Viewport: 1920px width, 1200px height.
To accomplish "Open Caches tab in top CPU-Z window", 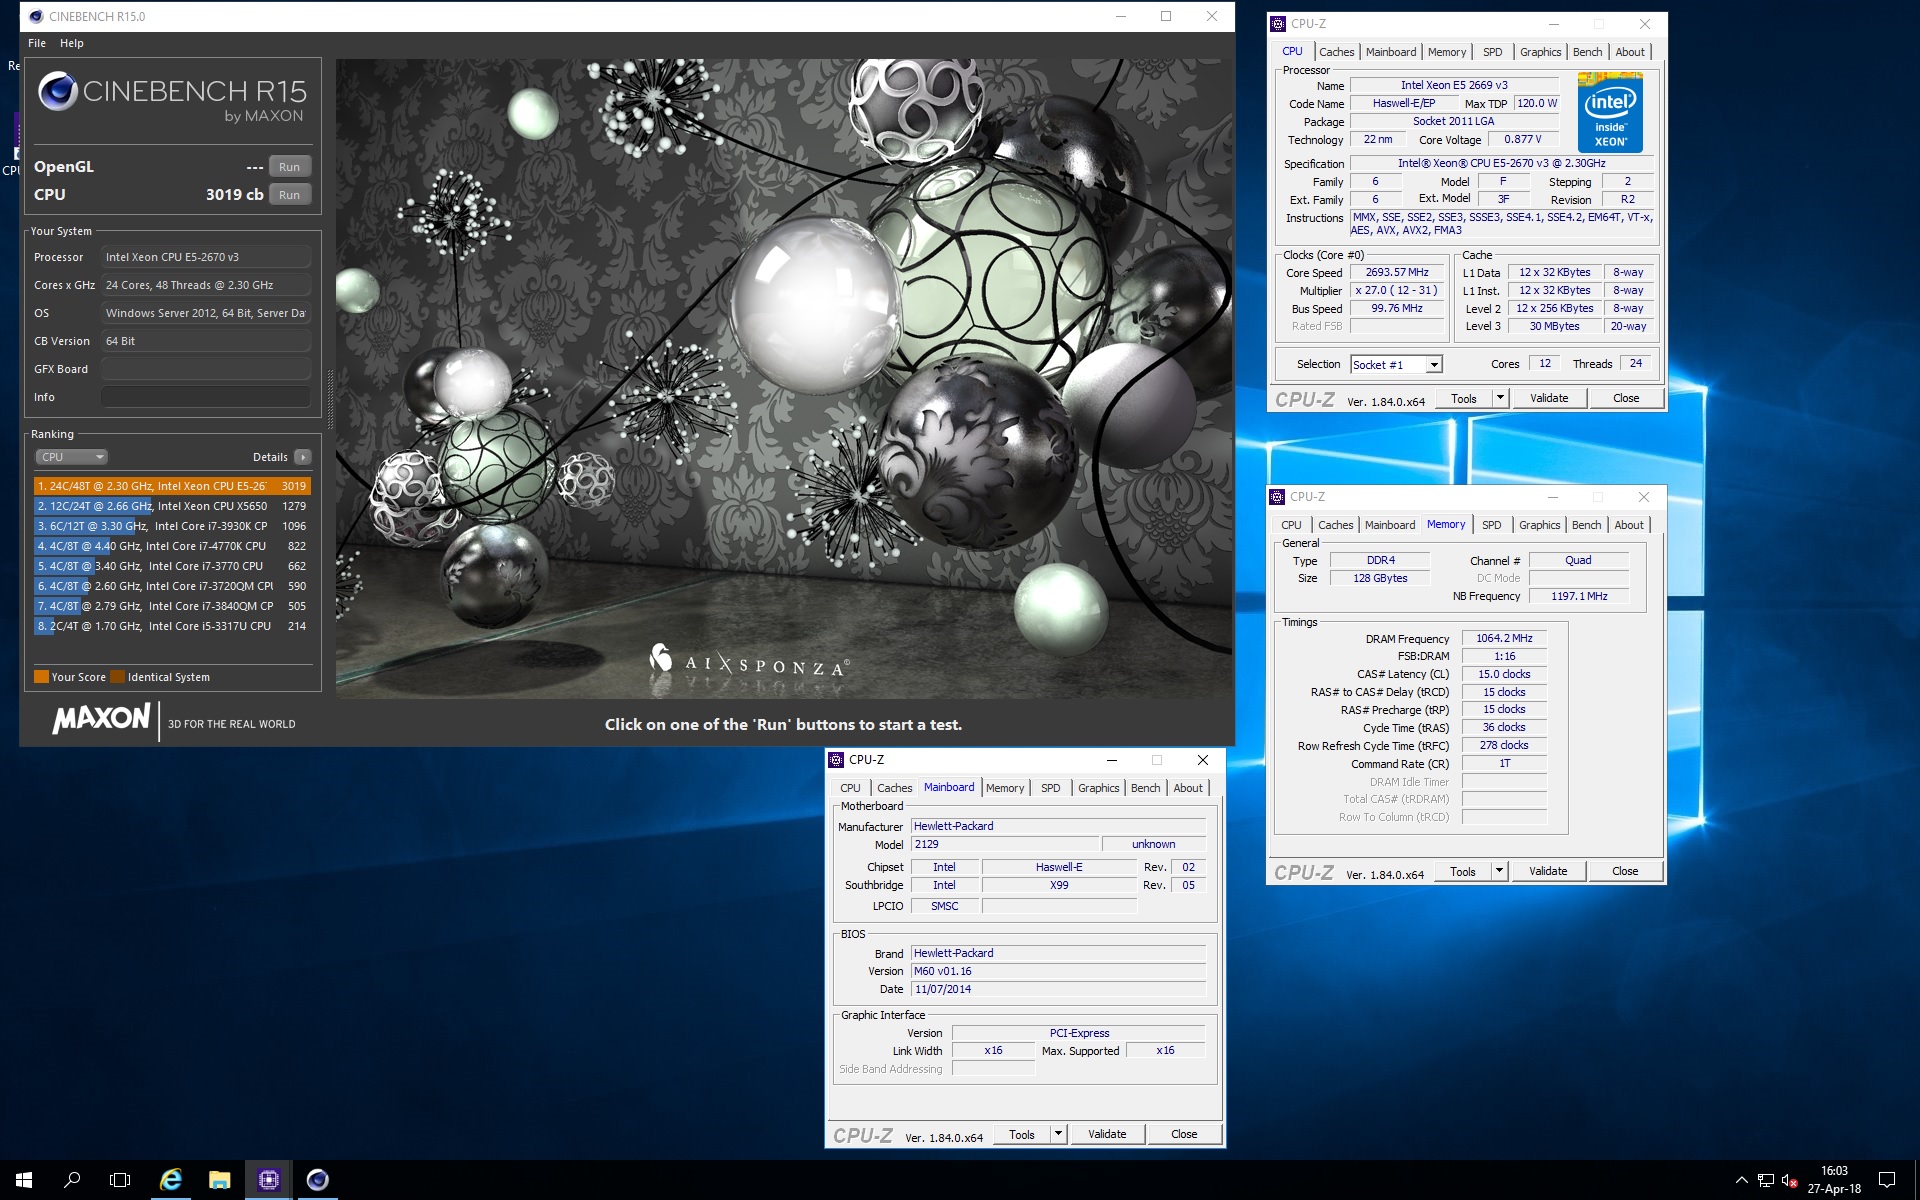I will tap(1336, 52).
